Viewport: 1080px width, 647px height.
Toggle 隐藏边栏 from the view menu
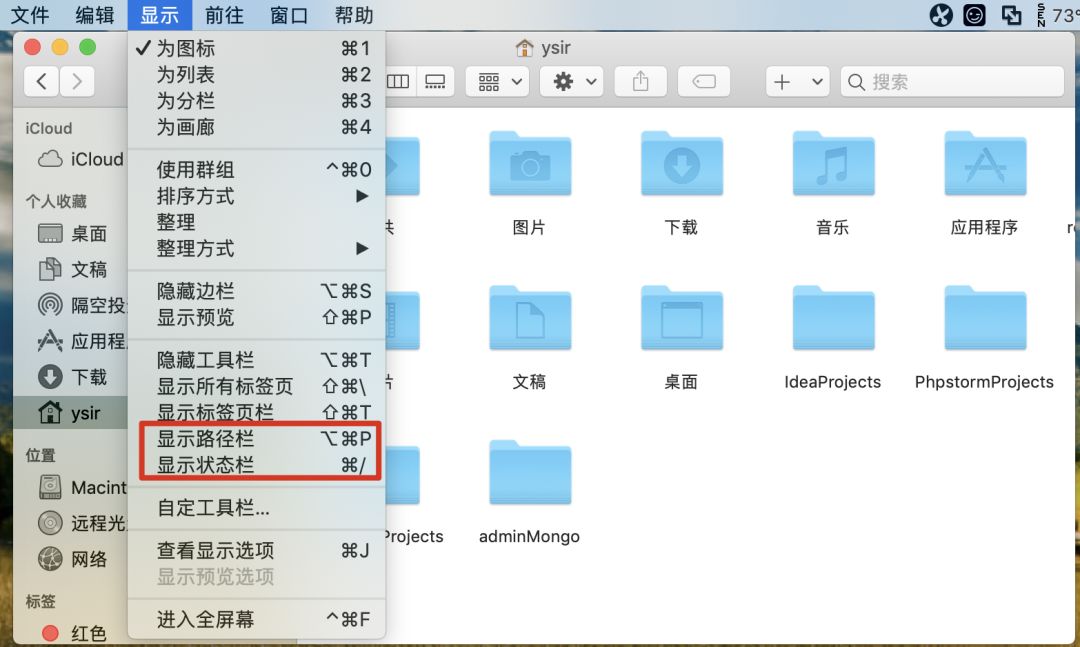point(199,291)
